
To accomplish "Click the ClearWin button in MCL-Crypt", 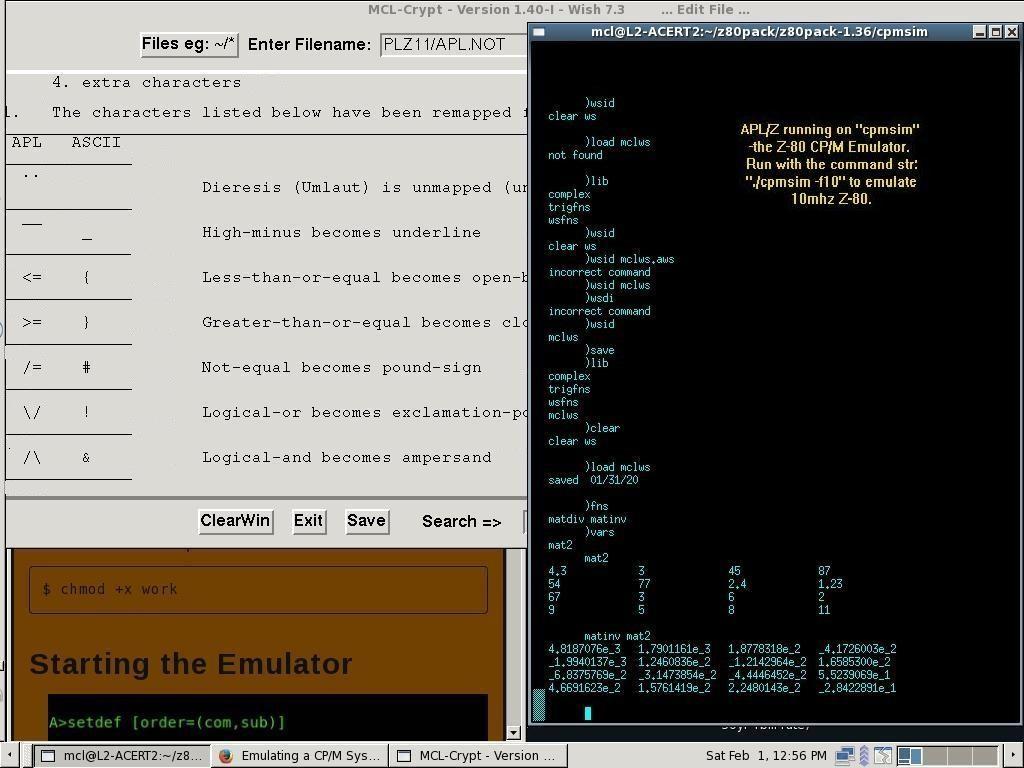I will click(236, 521).
